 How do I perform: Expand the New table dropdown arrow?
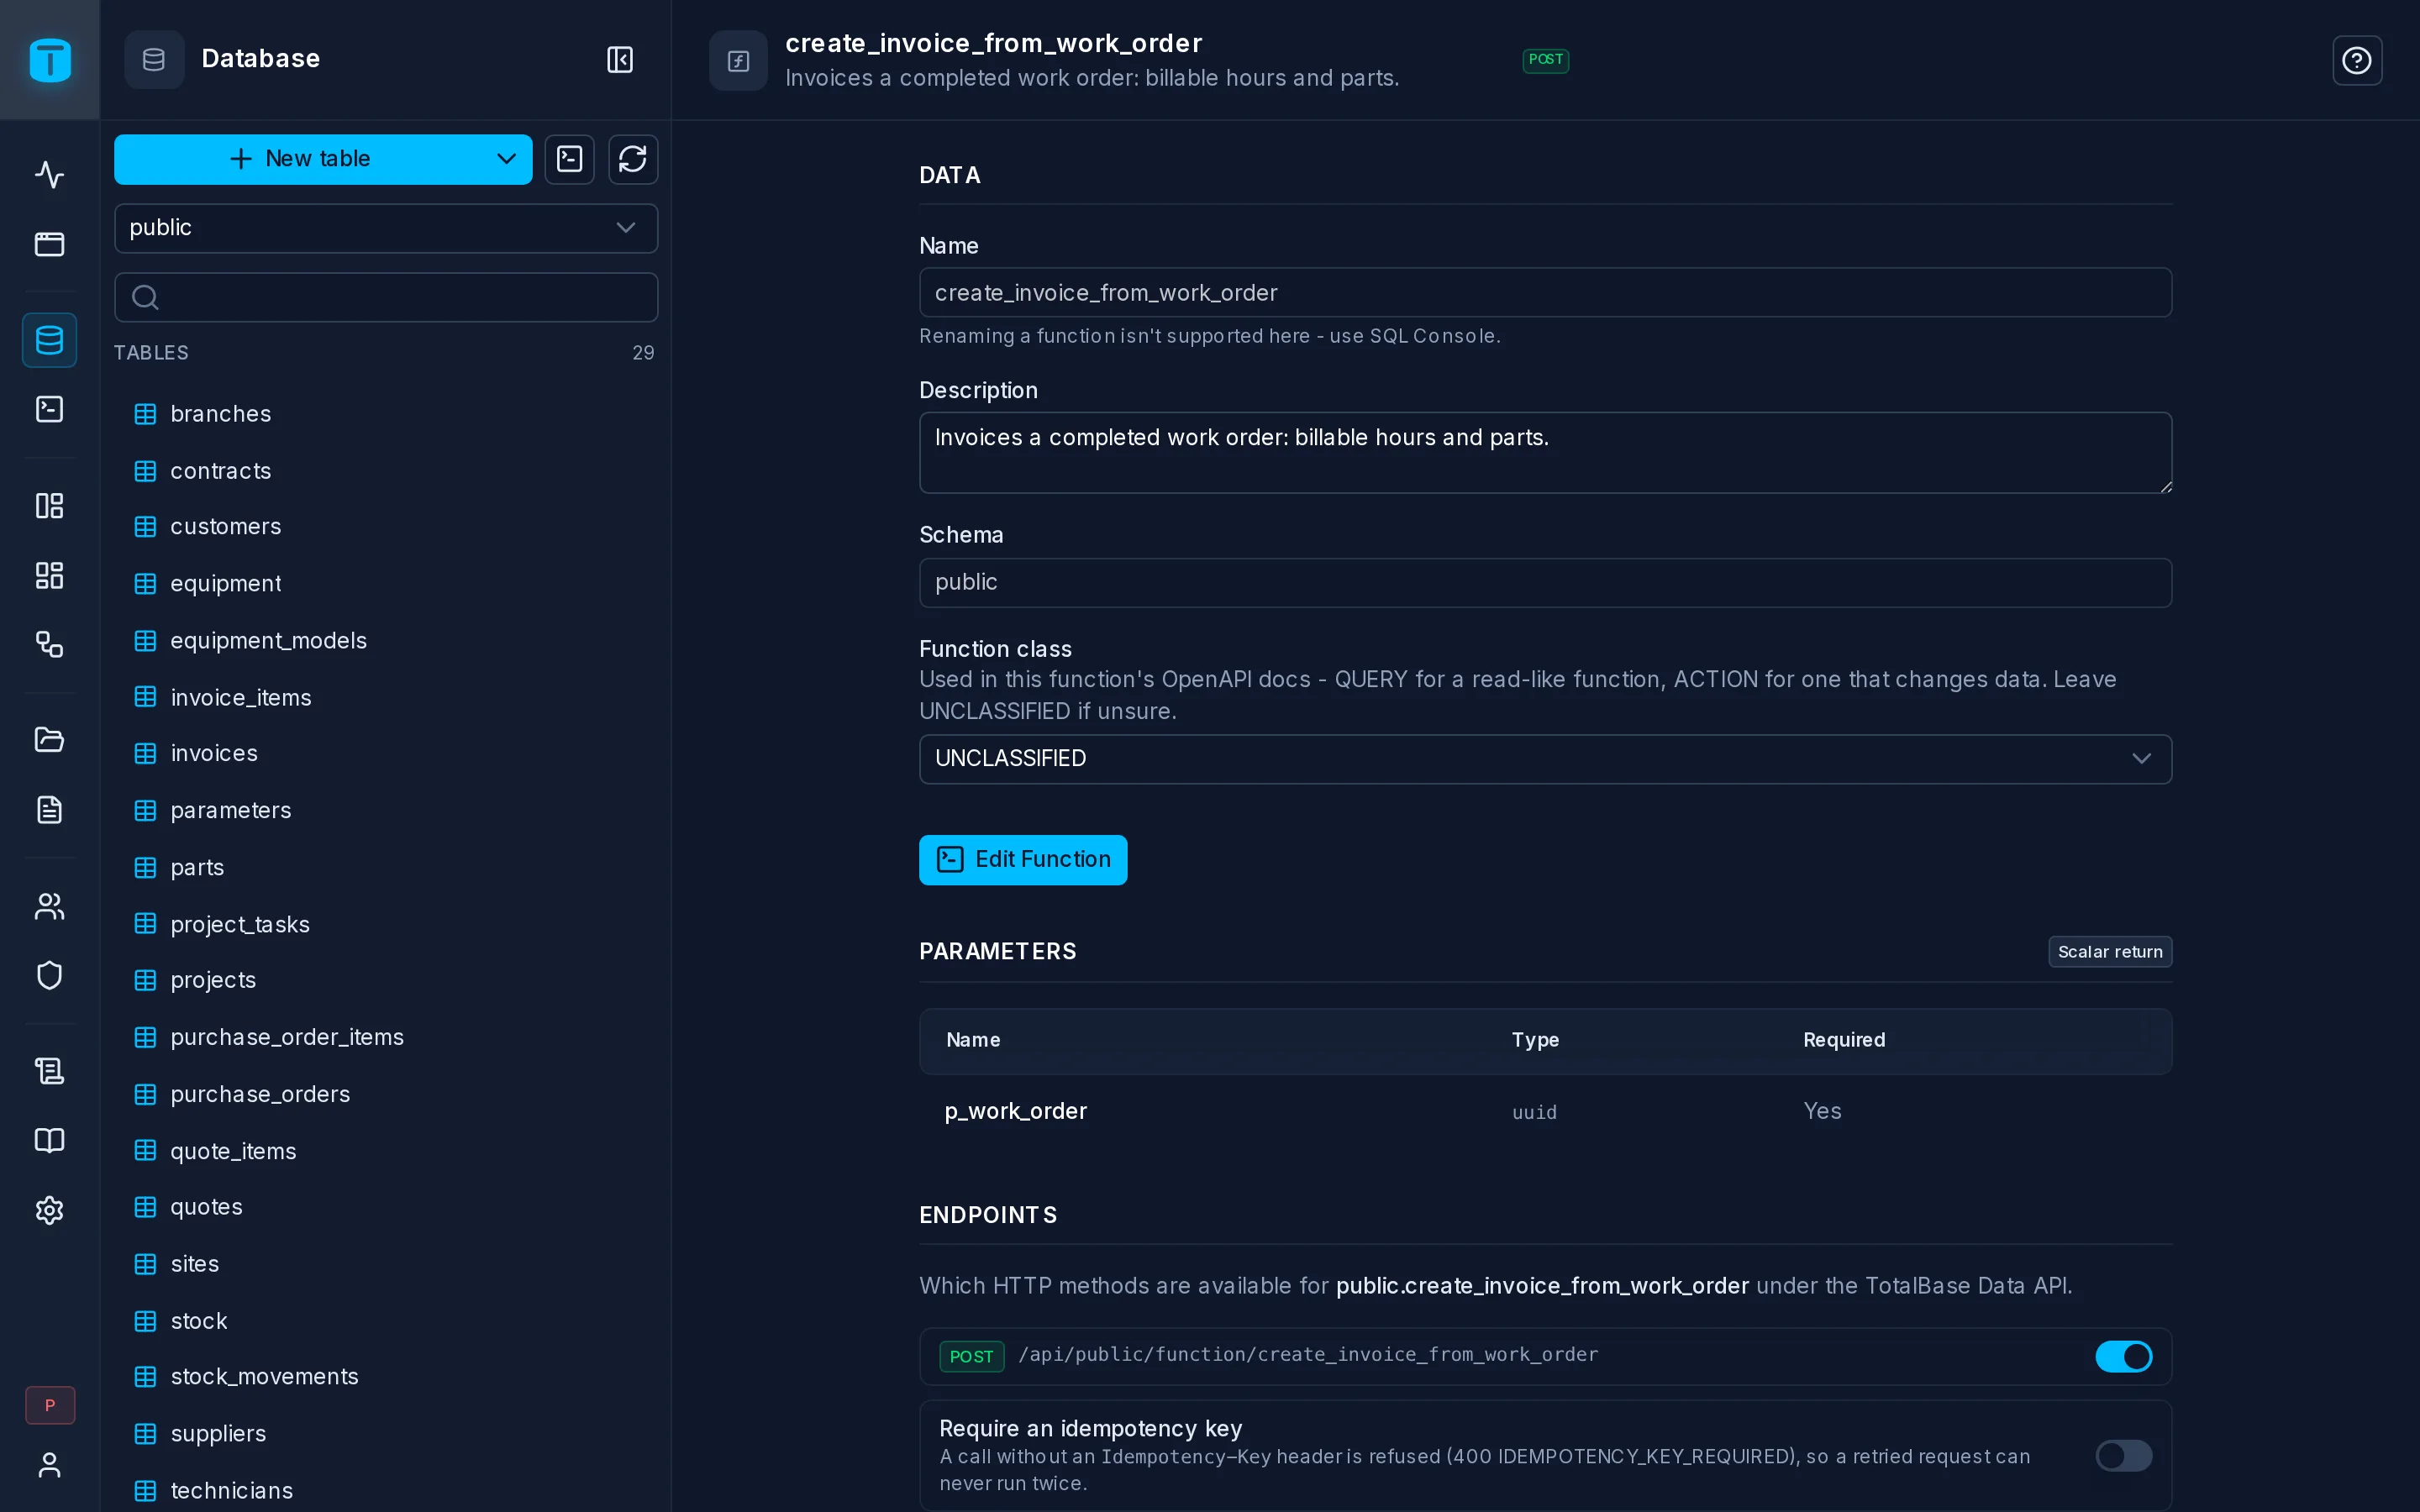(506, 159)
